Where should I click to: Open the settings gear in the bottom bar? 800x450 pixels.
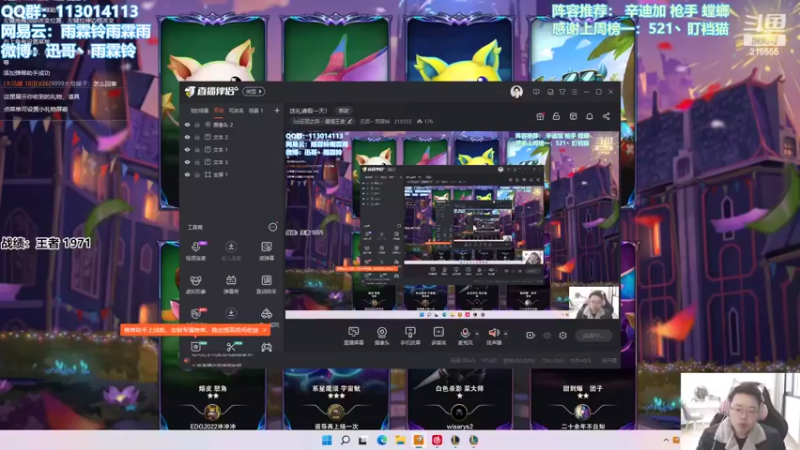(563, 335)
